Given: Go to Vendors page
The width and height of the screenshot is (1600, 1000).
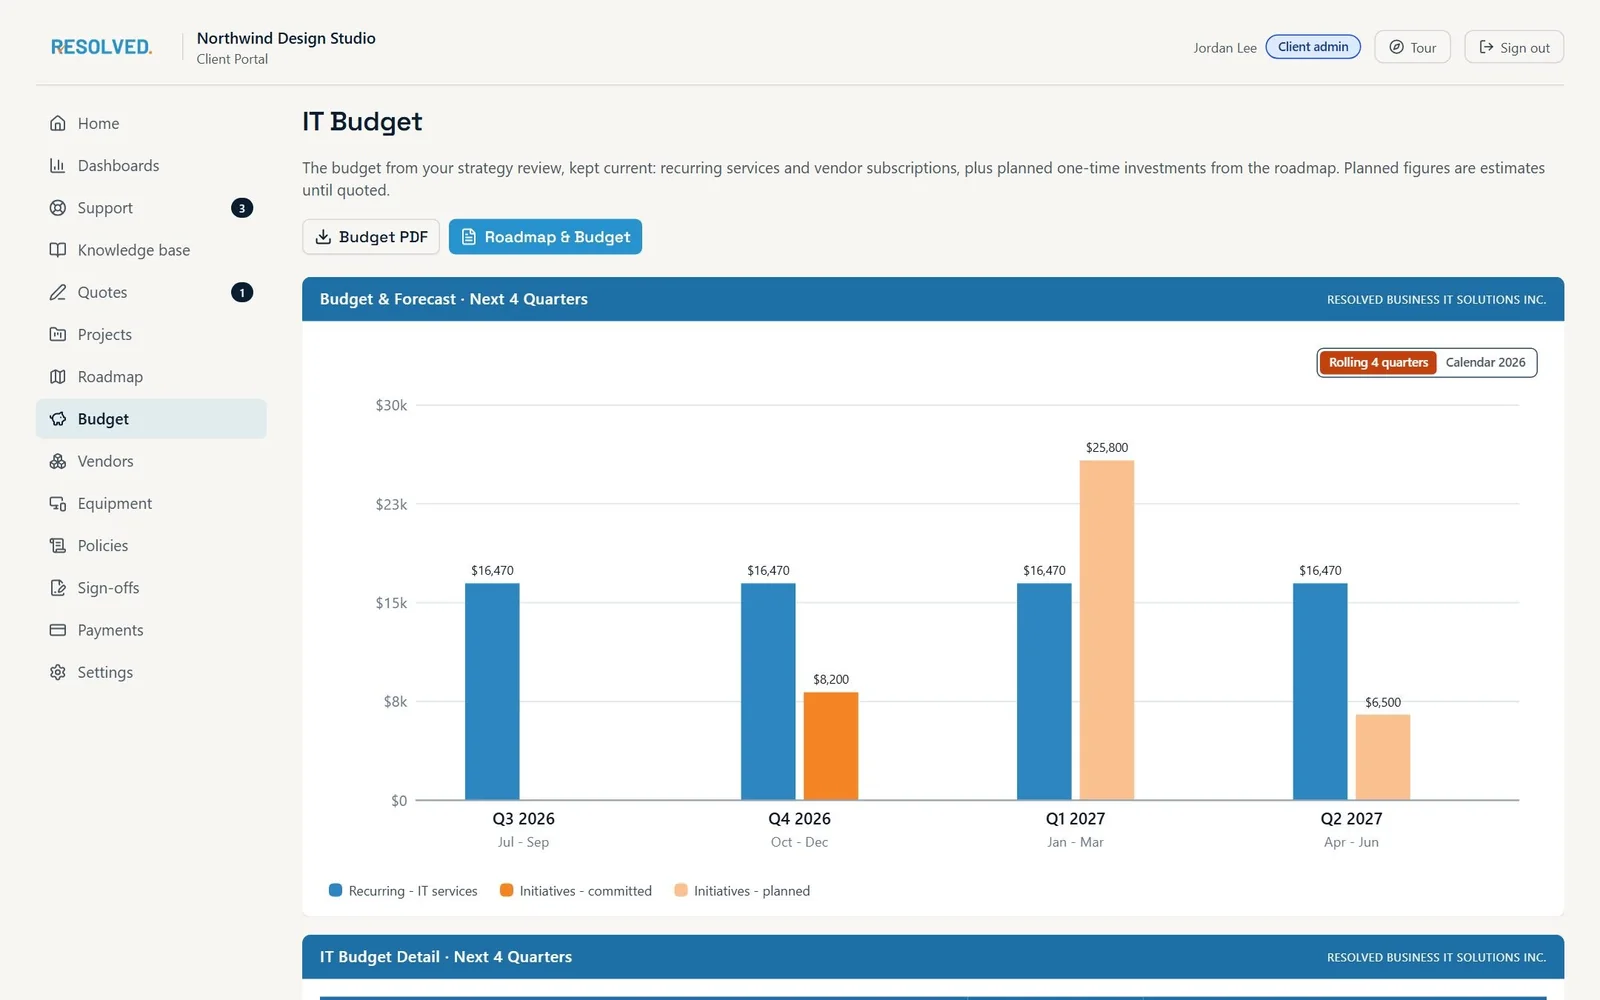Looking at the screenshot, I should pos(151,461).
